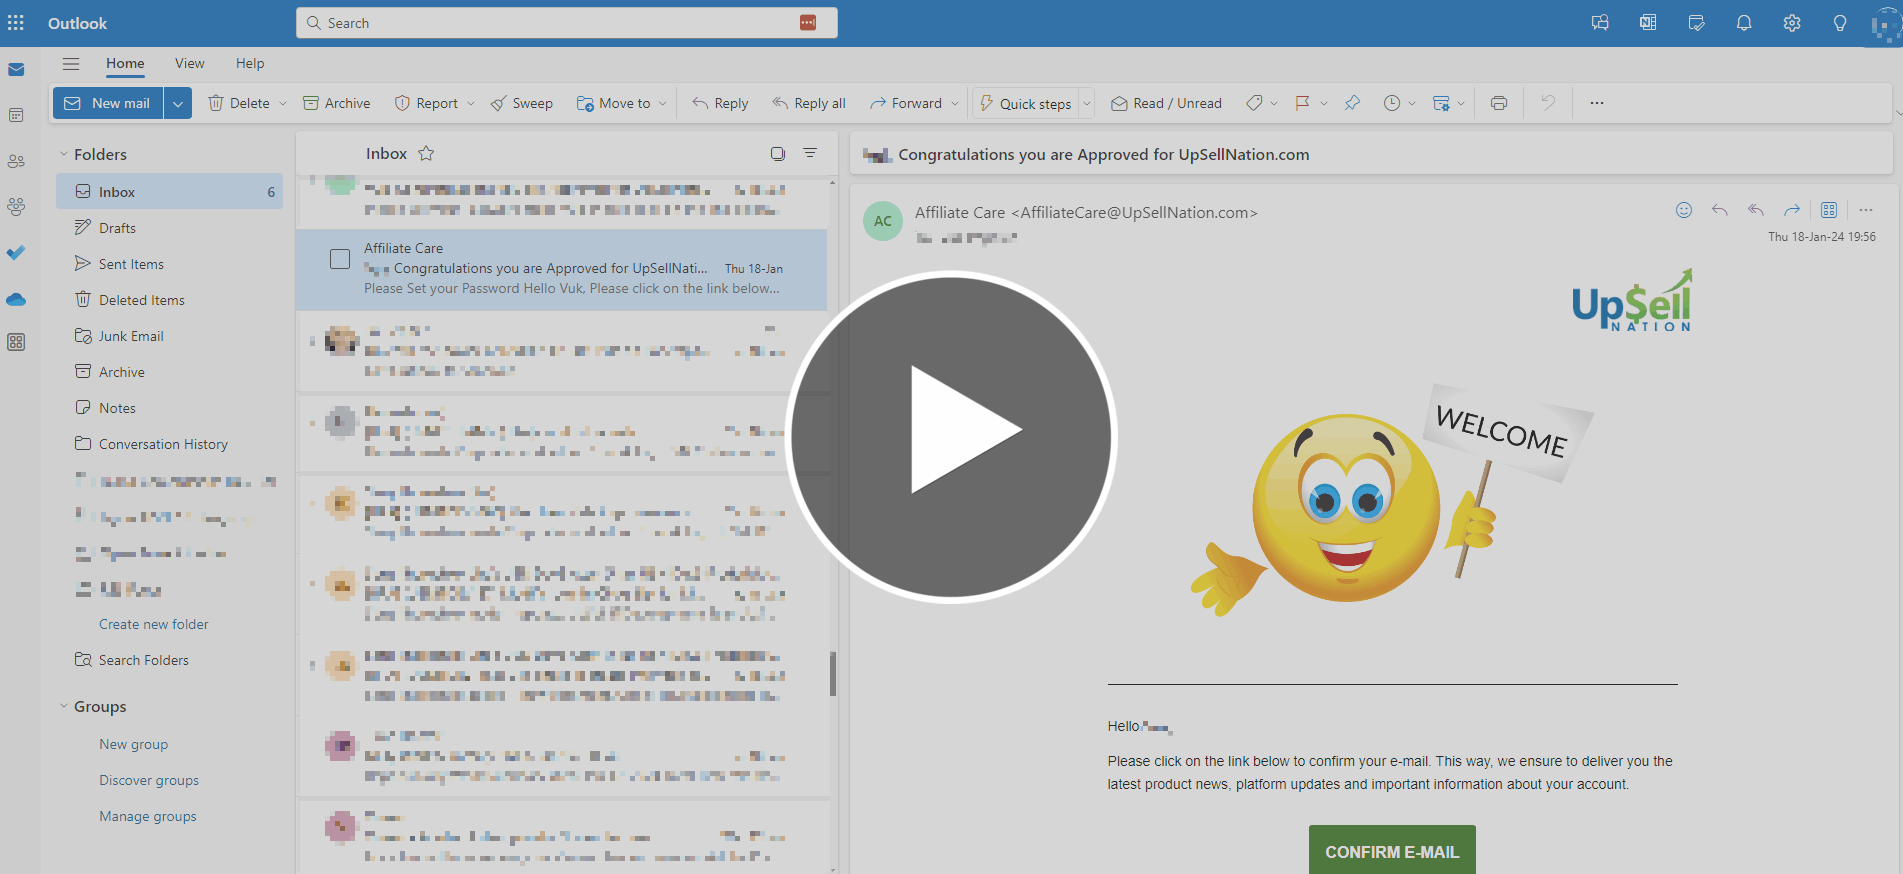Toggle the select-all messages icon in the Inbox header
1903x874 pixels.
777,153
